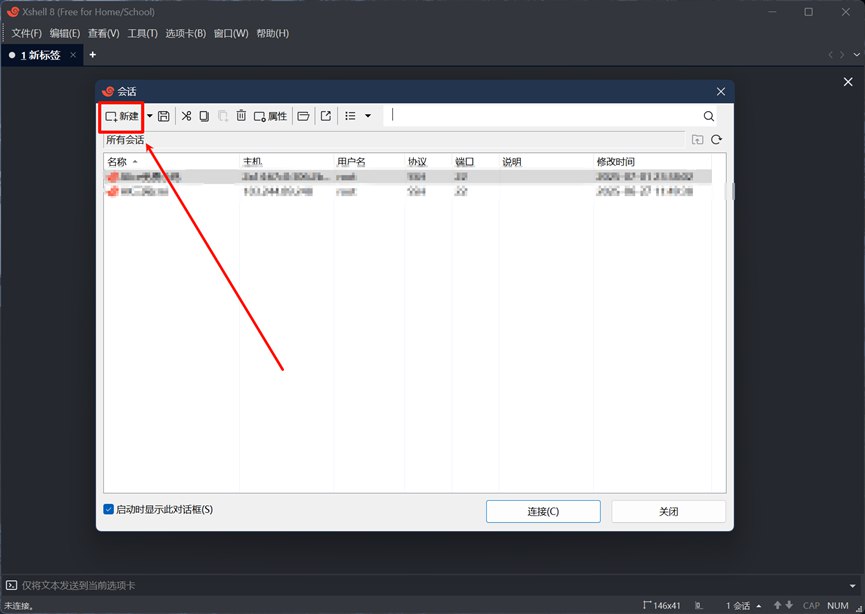Click the open folder icon above the session list

(x=697, y=140)
